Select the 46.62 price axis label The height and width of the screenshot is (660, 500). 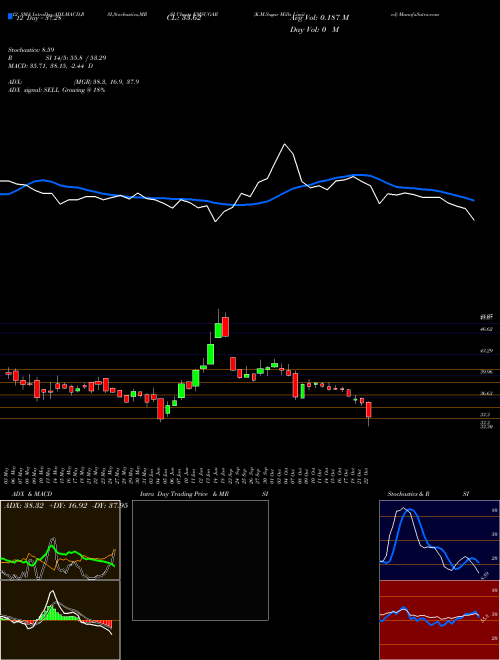pyautogui.click(x=487, y=330)
